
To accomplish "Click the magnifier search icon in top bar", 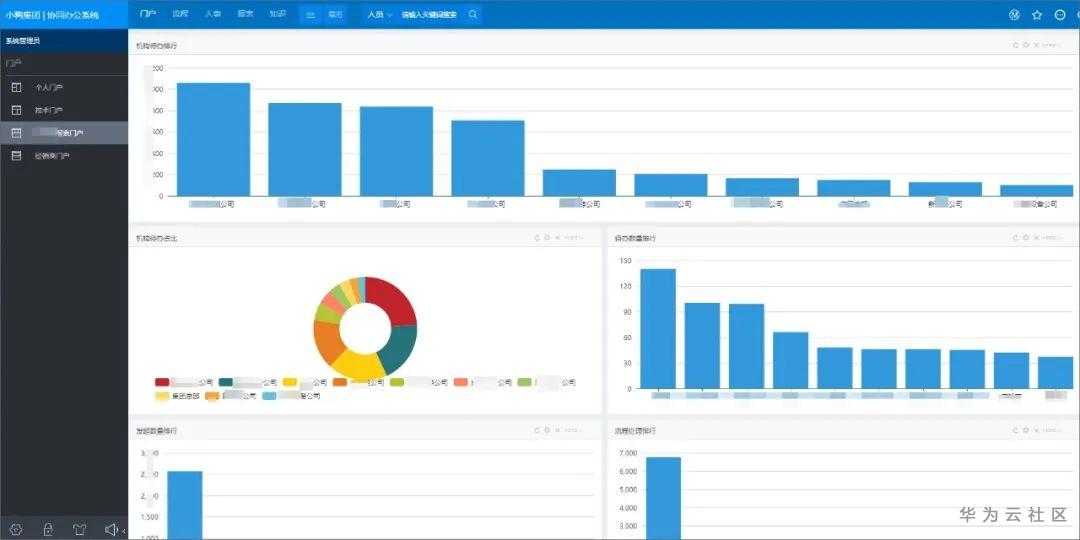I will coord(472,14).
